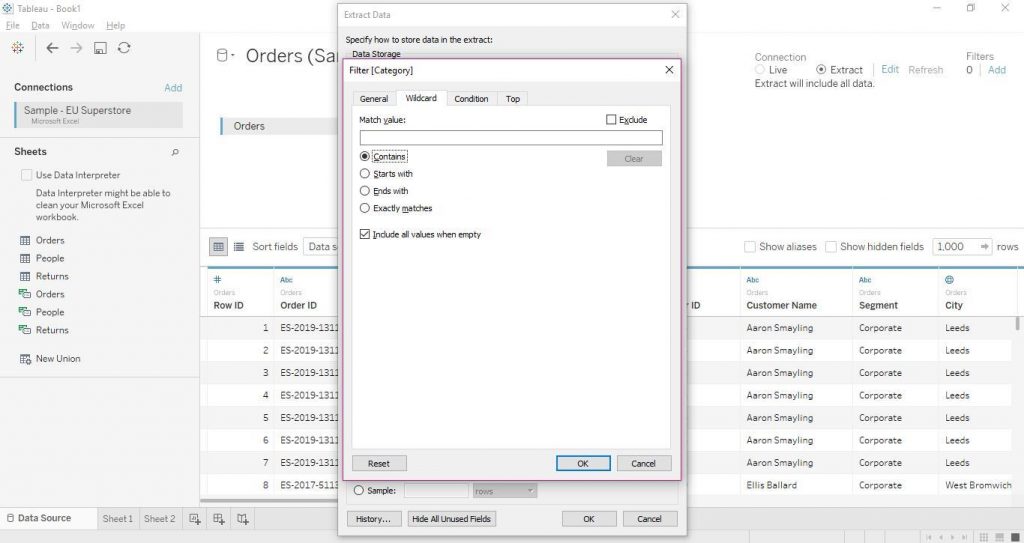Screen dimensions: 1024x543
Task: Tick the Show aliases checkbox
Action: (x=750, y=246)
